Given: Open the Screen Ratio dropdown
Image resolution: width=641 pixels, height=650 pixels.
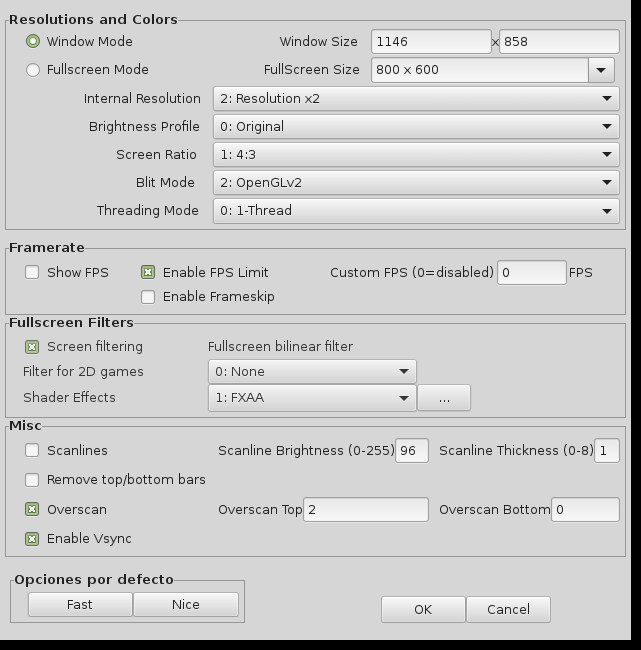Looking at the screenshot, I should [x=416, y=155].
